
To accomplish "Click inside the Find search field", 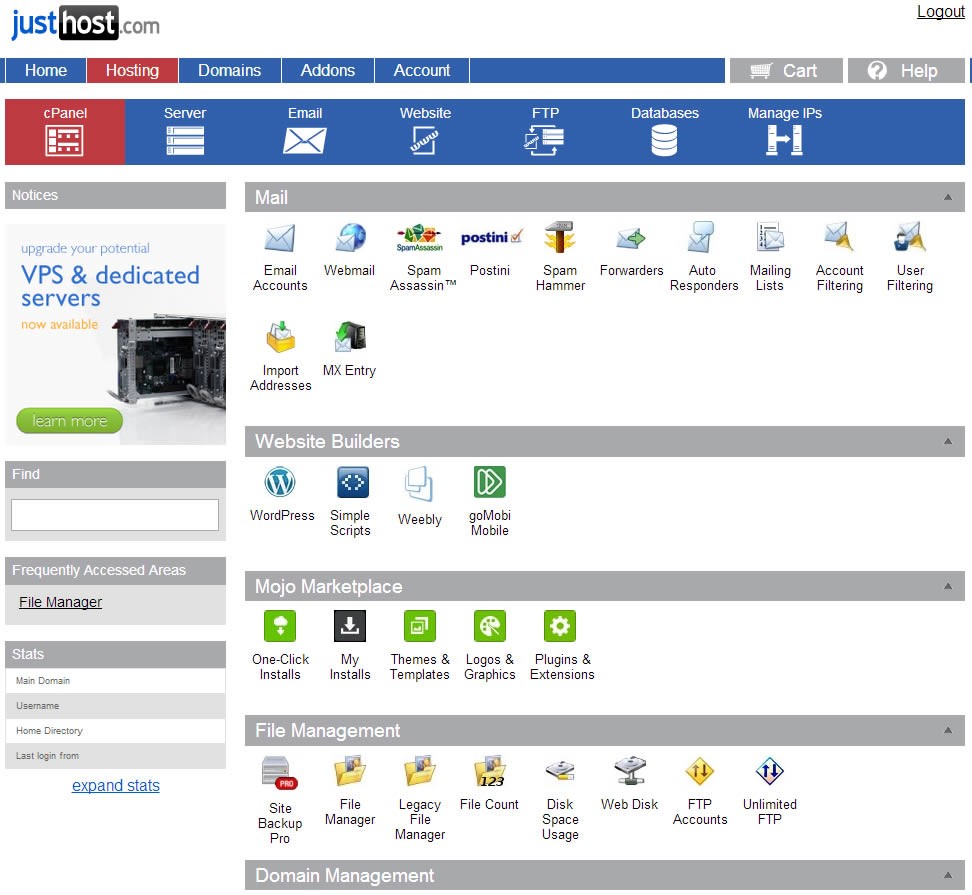I will pos(115,515).
